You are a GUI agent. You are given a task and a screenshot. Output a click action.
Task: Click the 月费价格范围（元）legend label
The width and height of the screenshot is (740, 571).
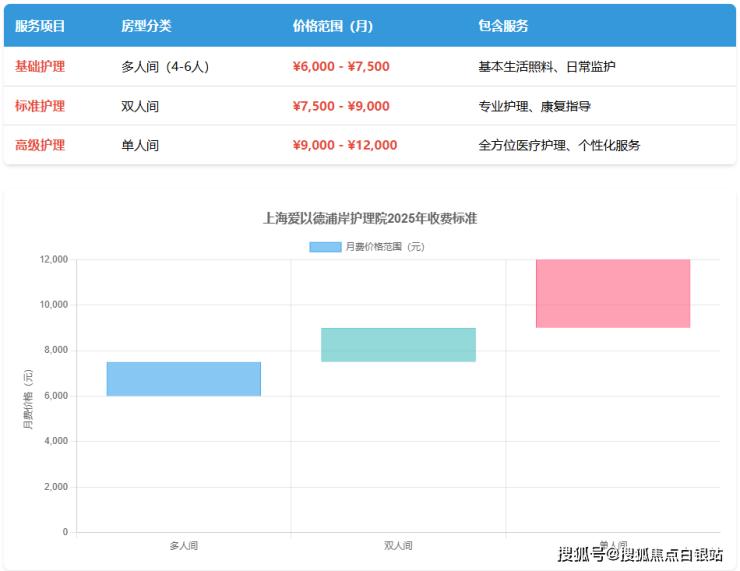(385, 246)
